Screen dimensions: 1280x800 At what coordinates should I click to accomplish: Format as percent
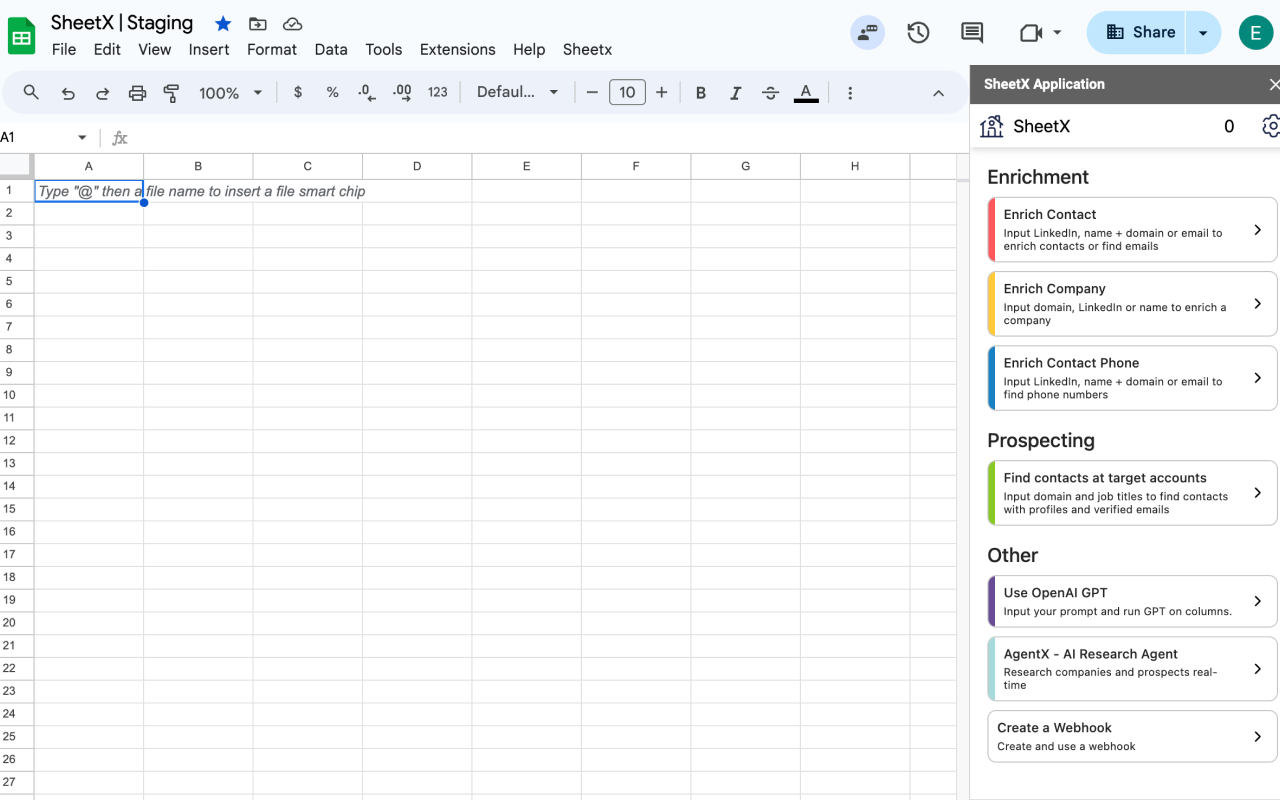click(x=332, y=92)
